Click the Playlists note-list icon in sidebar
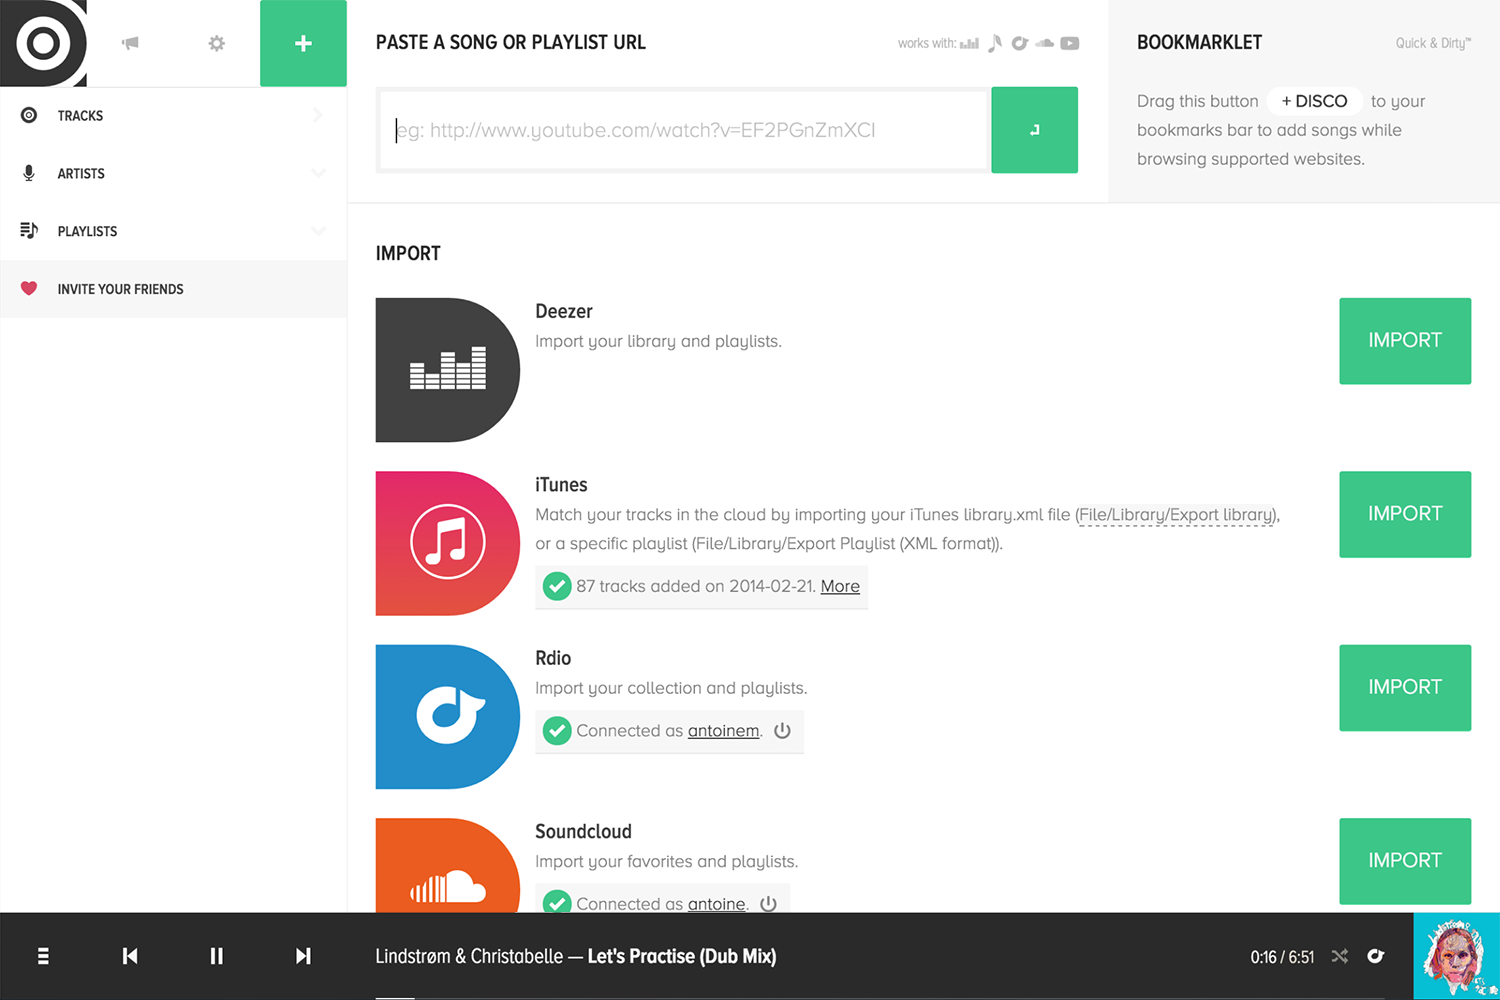The height and width of the screenshot is (1000, 1500). [29, 231]
